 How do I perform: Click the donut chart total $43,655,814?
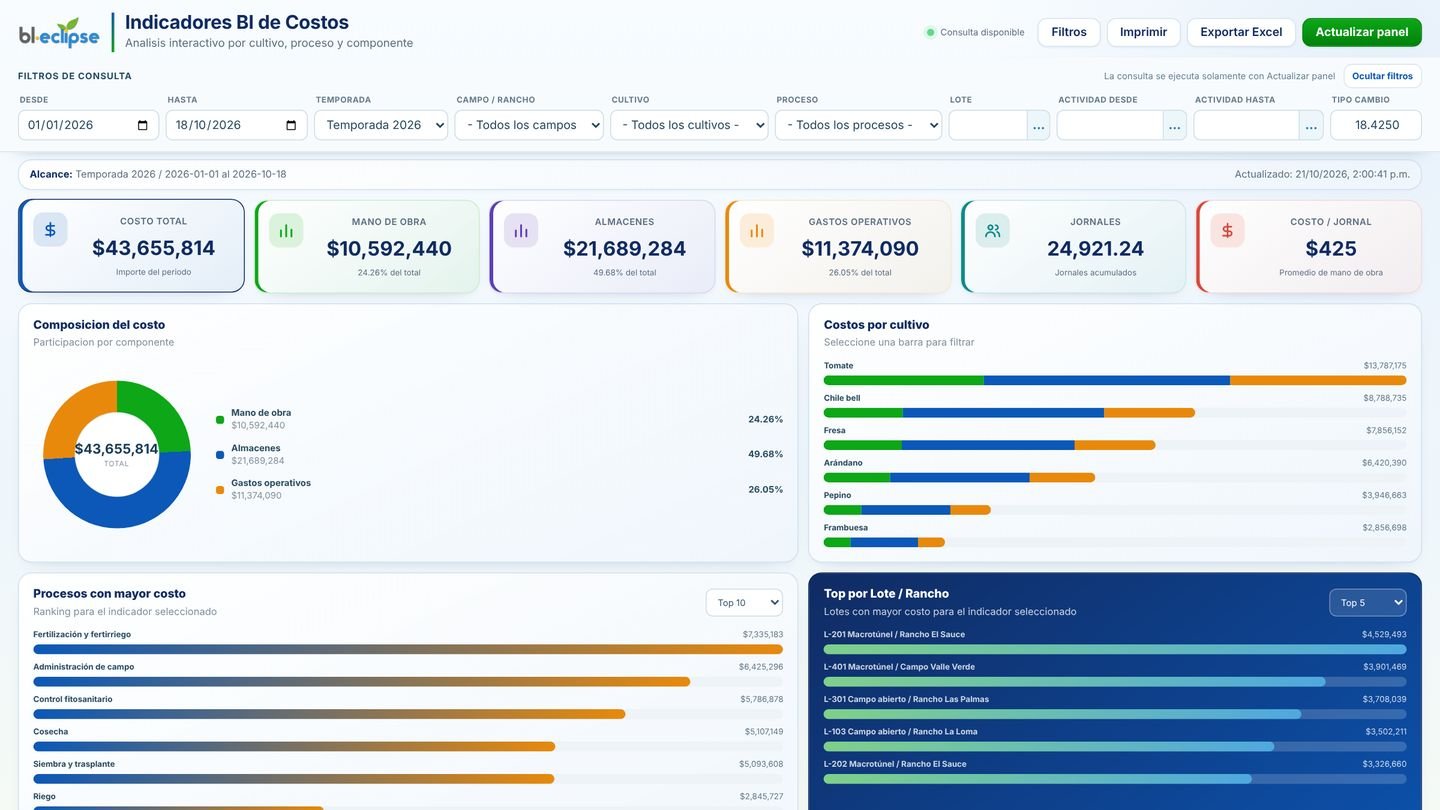pos(117,449)
